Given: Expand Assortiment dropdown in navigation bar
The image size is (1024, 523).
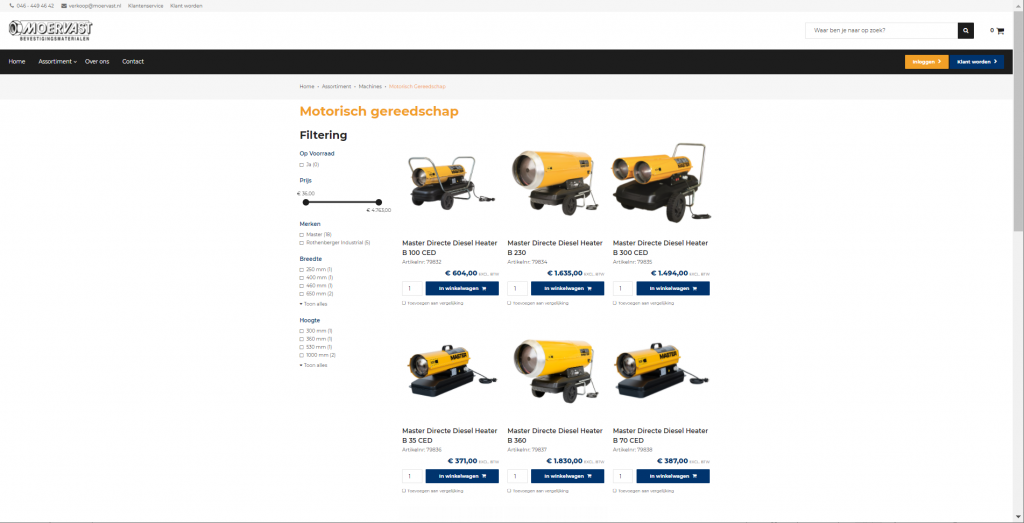Looking at the screenshot, I should click(57, 62).
